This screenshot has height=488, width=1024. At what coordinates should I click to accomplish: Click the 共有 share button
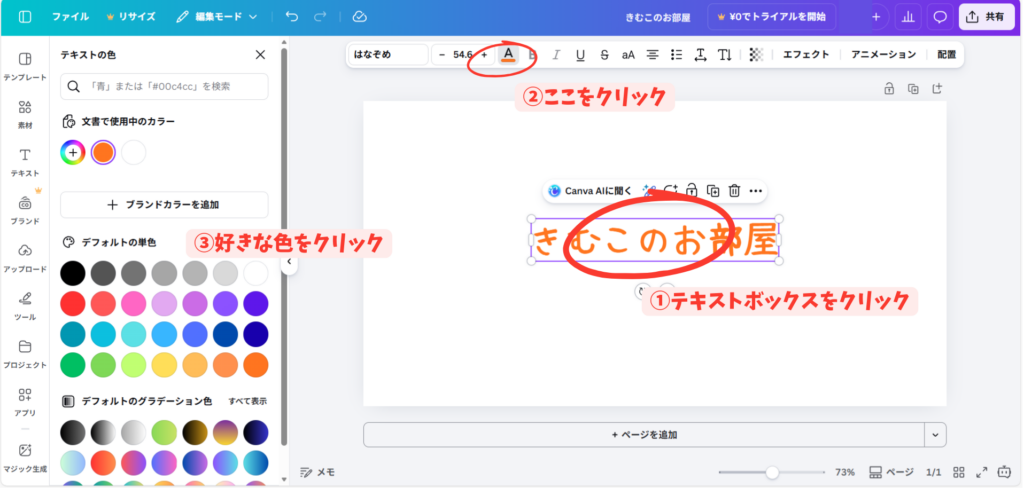[x=987, y=17]
